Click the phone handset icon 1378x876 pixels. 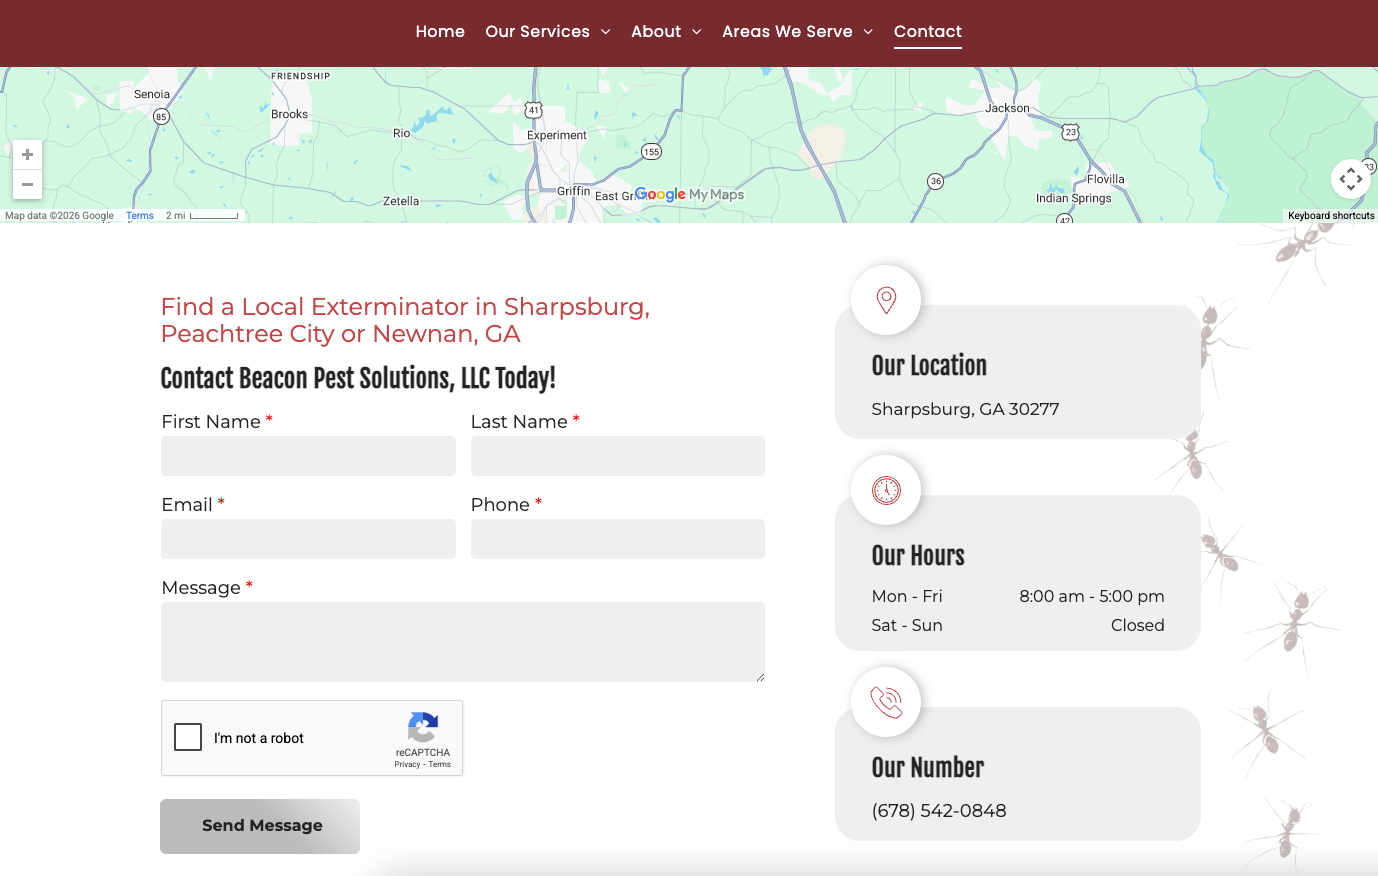click(886, 702)
